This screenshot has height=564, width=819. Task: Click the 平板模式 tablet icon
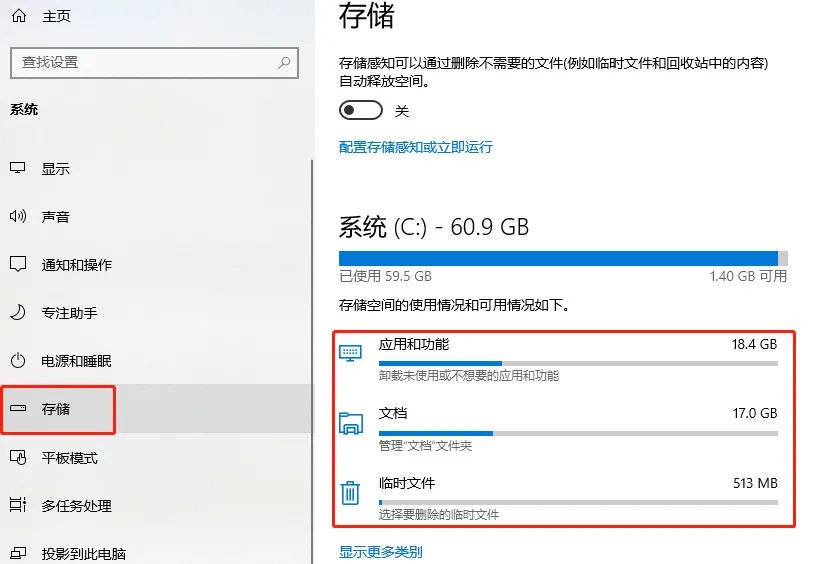click(x=18, y=457)
